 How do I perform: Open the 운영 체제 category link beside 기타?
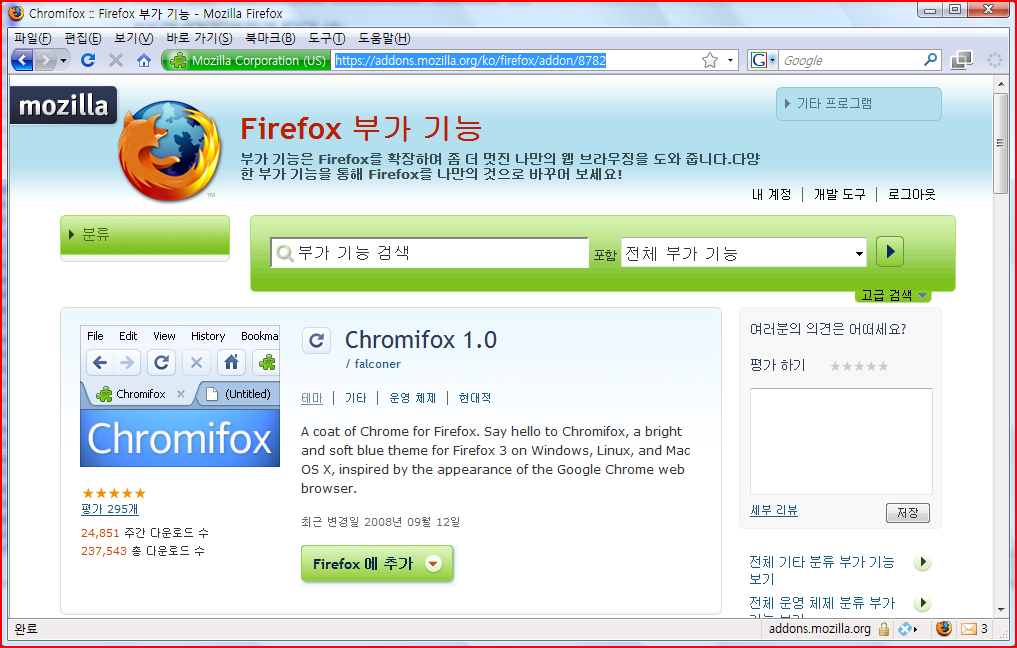tap(413, 398)
